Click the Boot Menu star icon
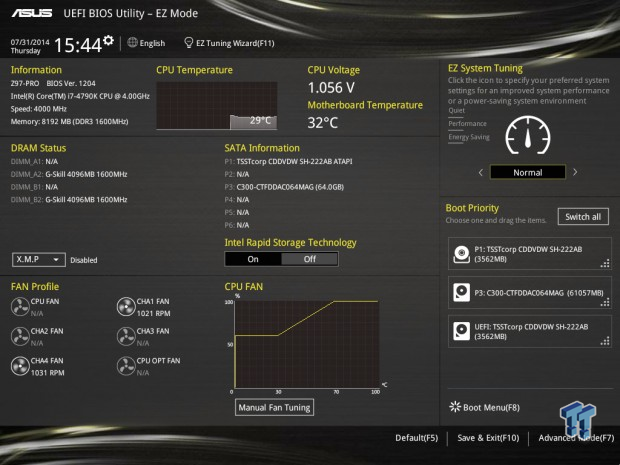 coord(455,407)
